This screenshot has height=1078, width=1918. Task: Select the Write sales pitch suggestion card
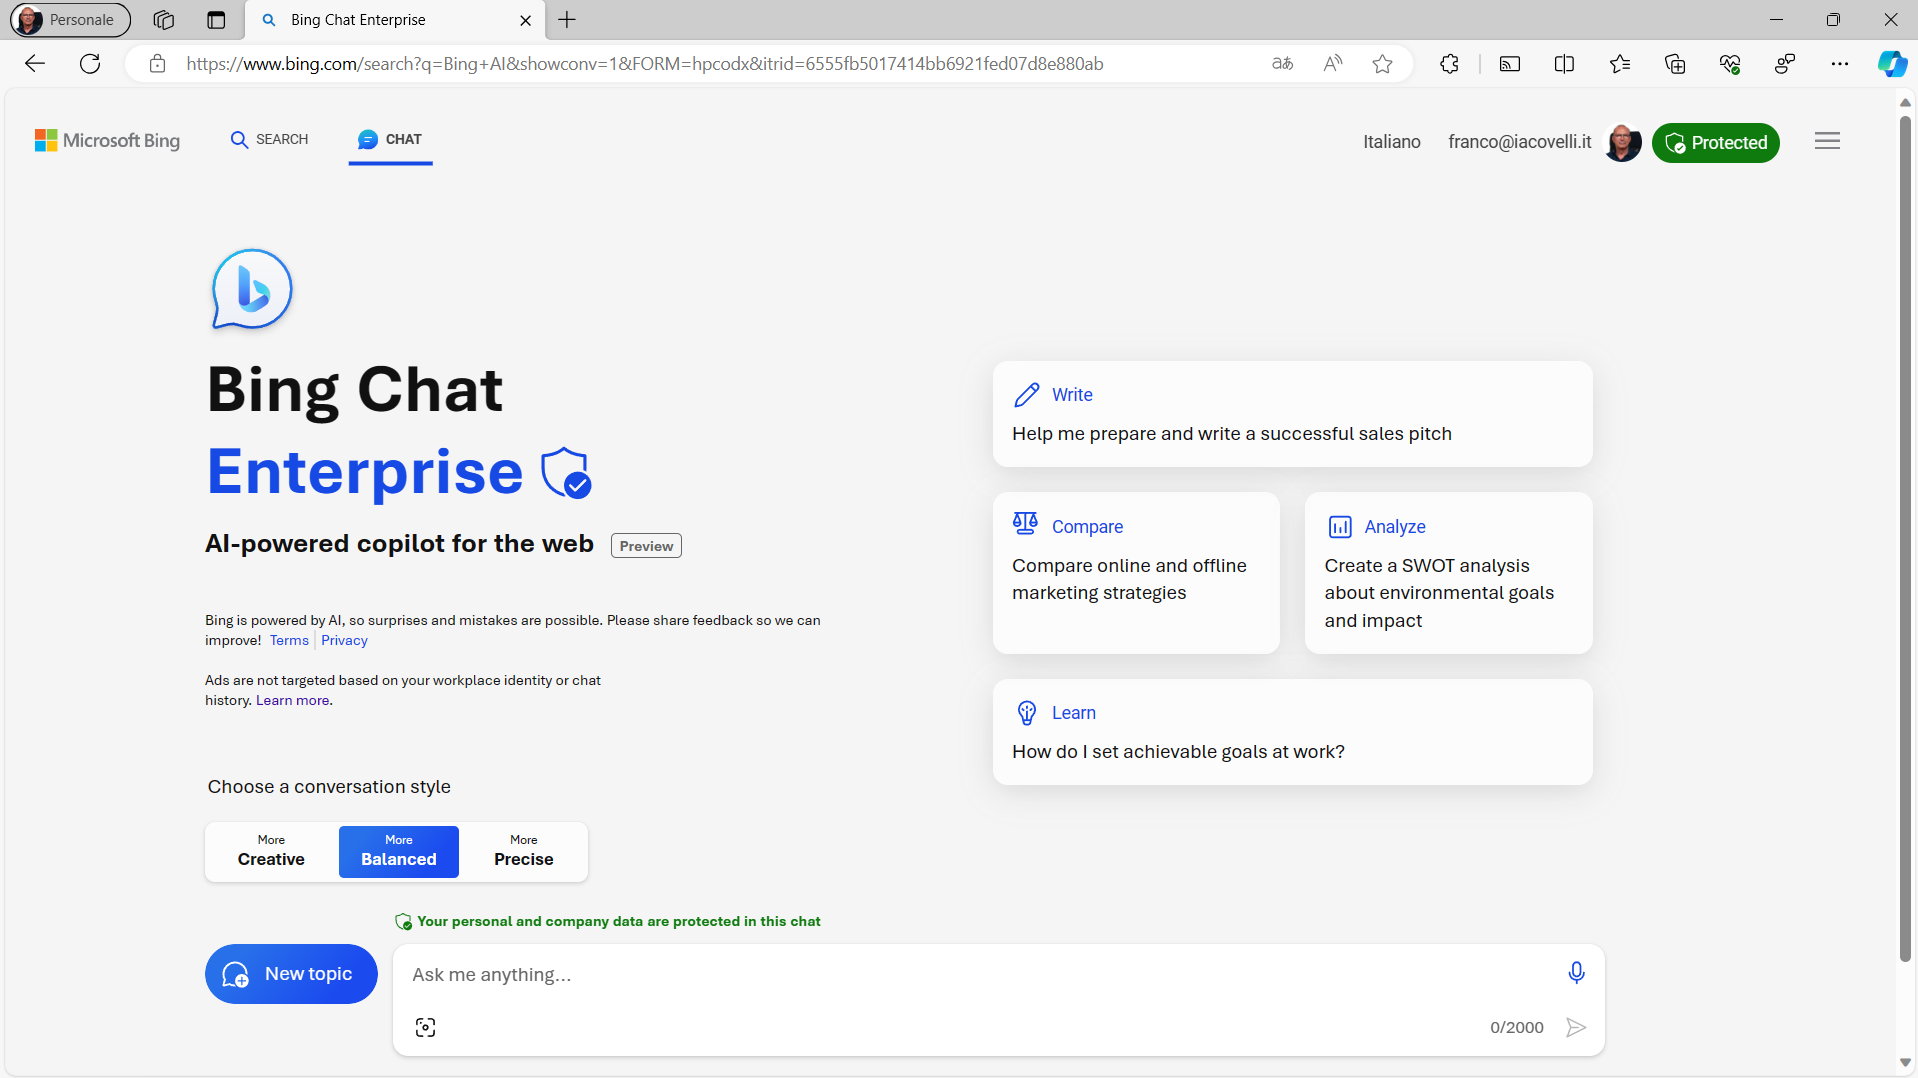[x=1292, y=414]
